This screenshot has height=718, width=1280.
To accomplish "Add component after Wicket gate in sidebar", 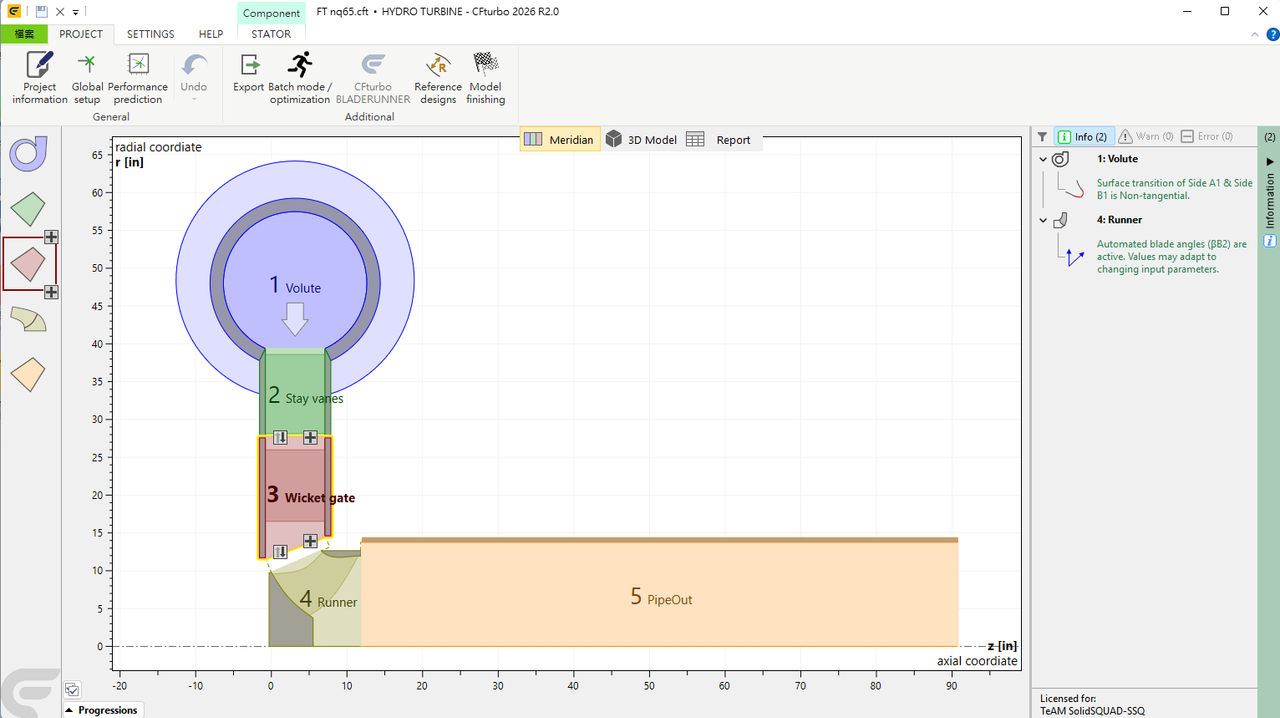I will [x=51, y=292].
